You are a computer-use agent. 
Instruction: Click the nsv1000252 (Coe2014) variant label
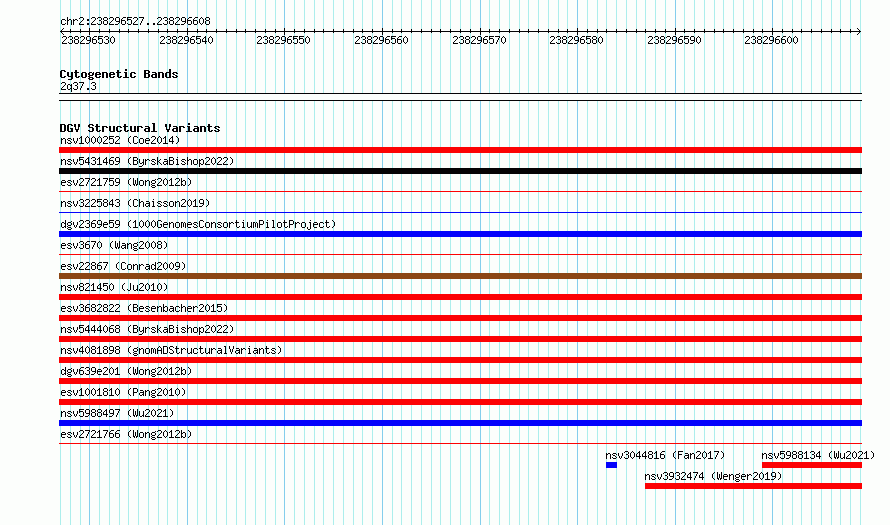[120, 140]
